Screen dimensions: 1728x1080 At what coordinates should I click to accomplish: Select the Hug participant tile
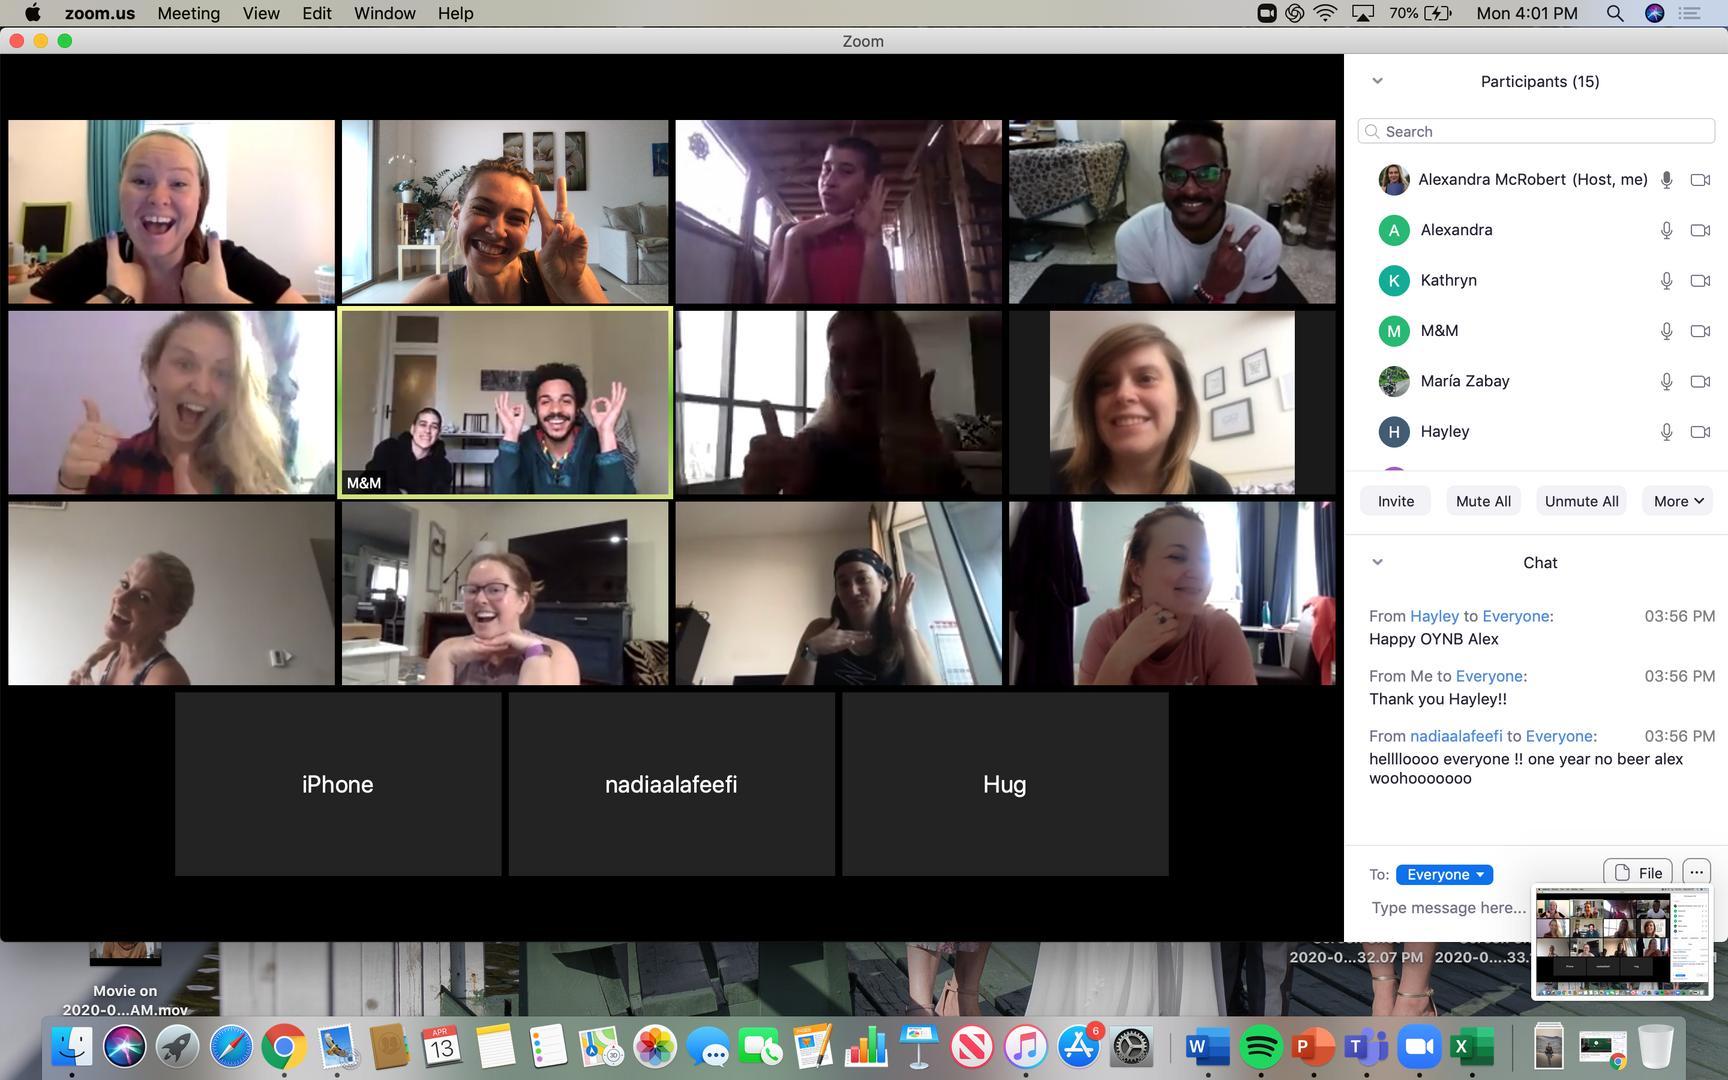click(1005, 784)
